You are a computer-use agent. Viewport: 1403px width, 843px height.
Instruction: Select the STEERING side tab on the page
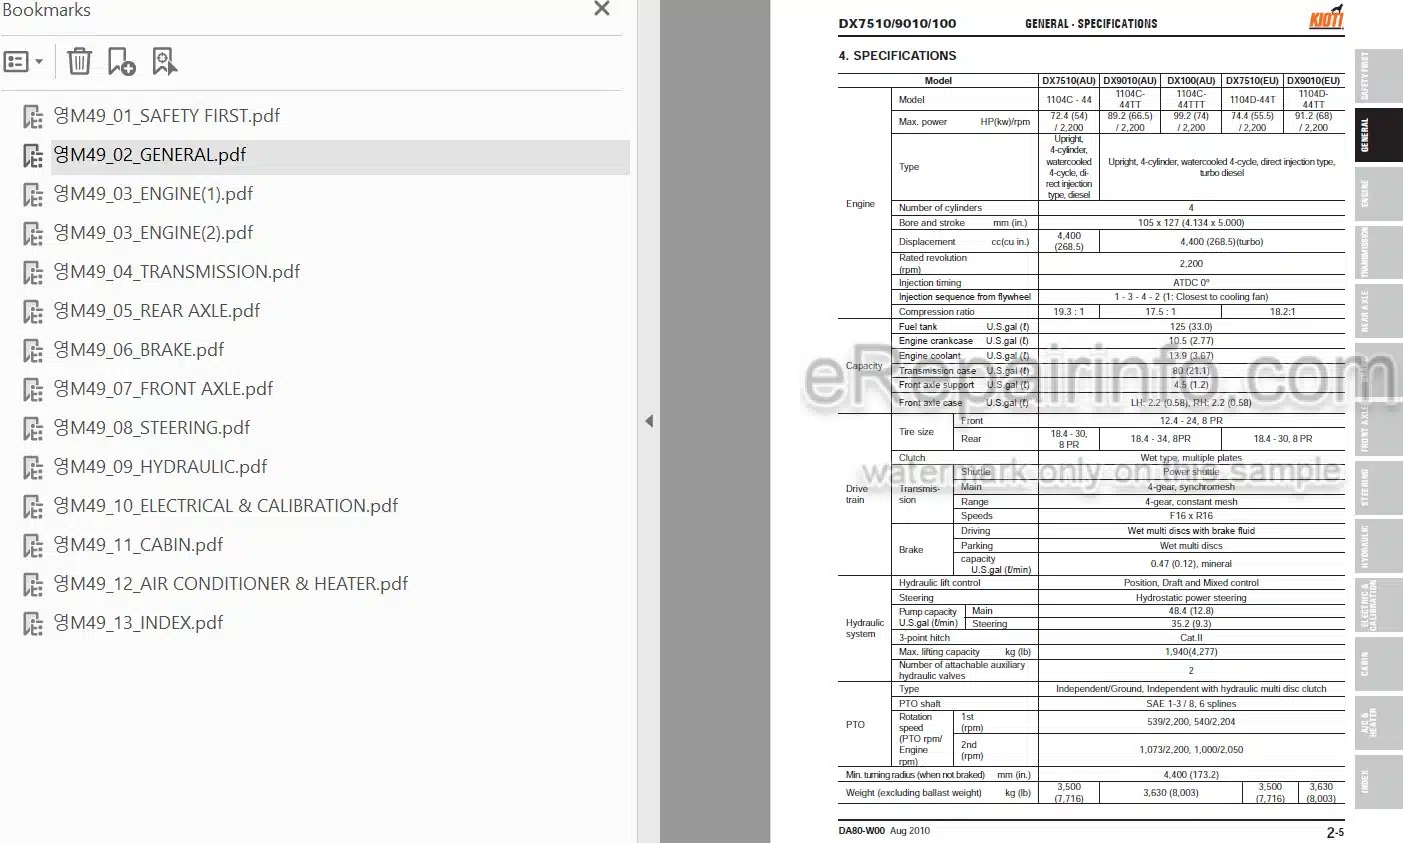[1378, 488]
